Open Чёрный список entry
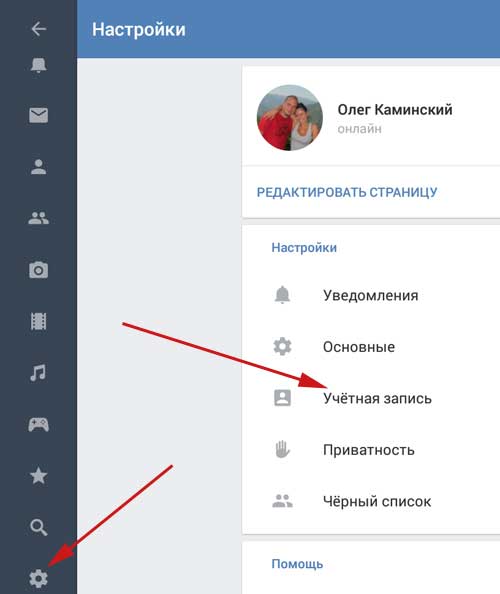Image resolution: width=500 pixels, height=594 pixels. click(371, 501)
